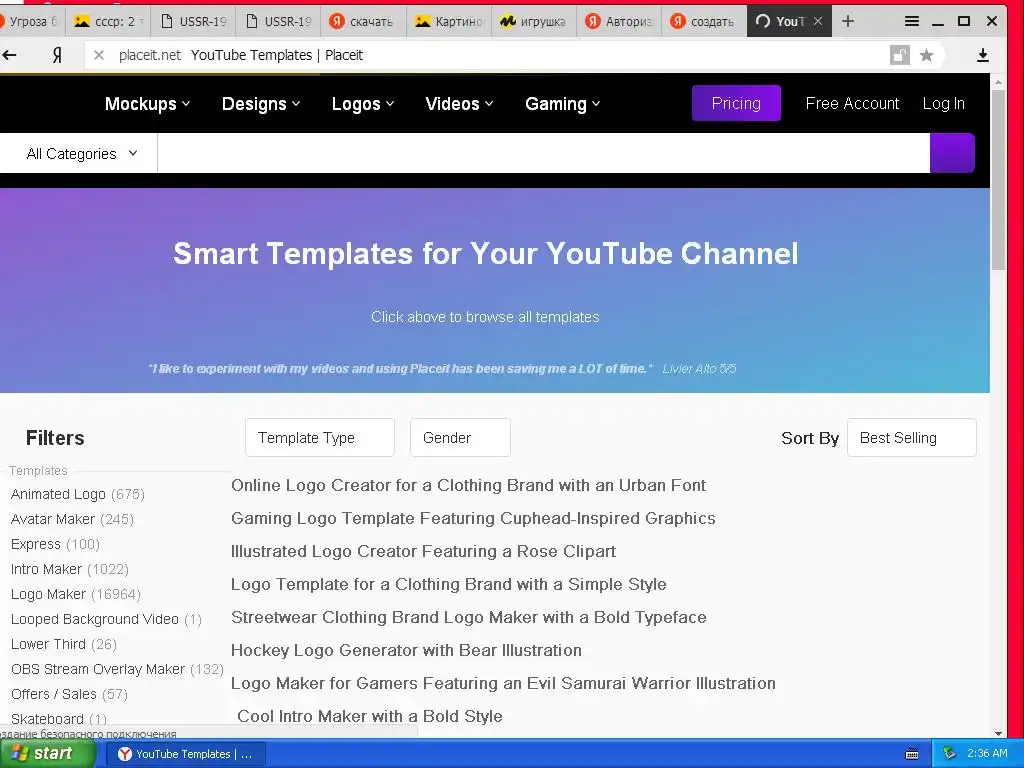Expand the Videos menu
This screenshot has height=768, width=1024.
pos(459,104)
